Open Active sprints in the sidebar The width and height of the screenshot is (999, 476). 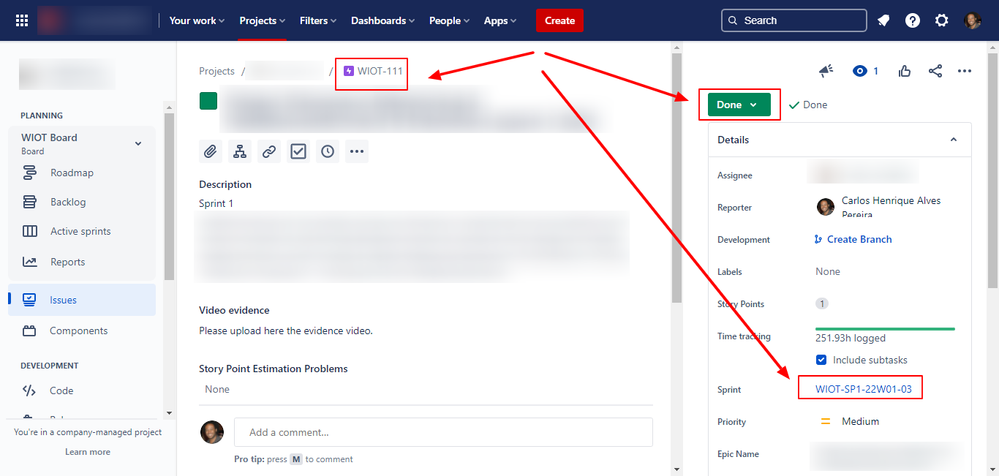82,231
